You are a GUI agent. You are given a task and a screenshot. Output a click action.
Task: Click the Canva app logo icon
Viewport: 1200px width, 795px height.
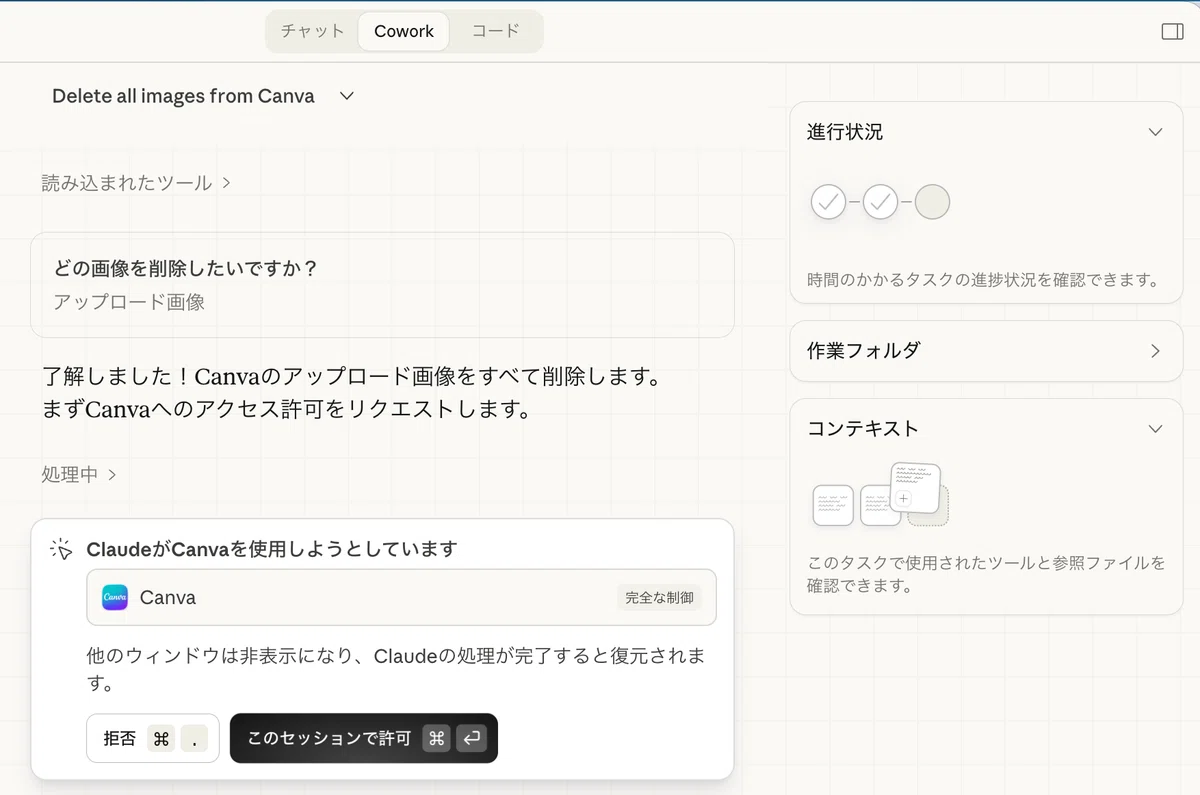coord(115,597)
